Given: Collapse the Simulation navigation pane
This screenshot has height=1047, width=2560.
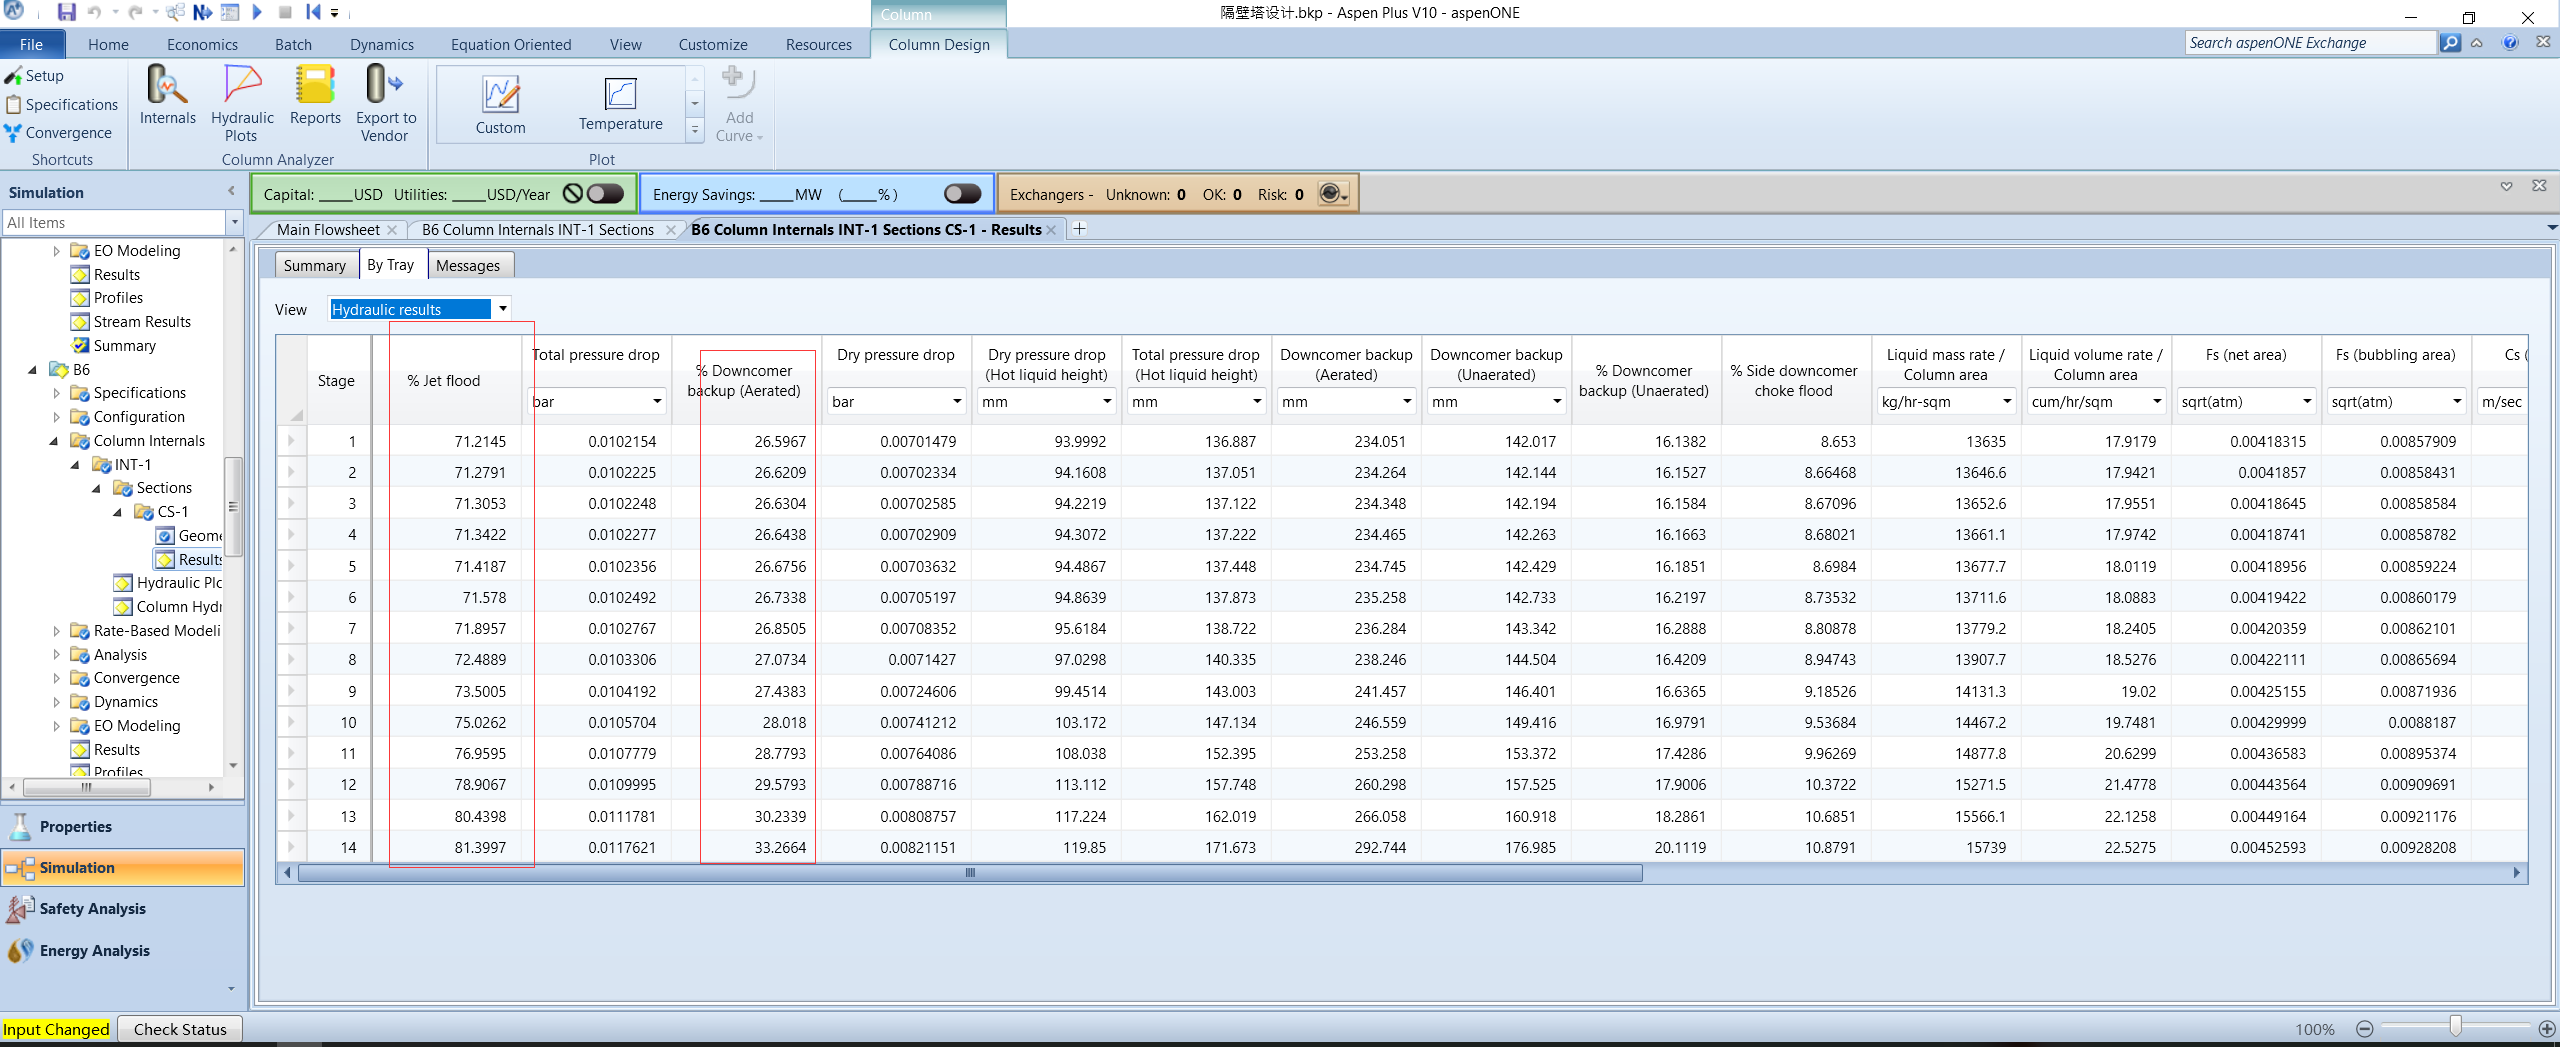Looking at the screenshot, I should tap(231, 191).
